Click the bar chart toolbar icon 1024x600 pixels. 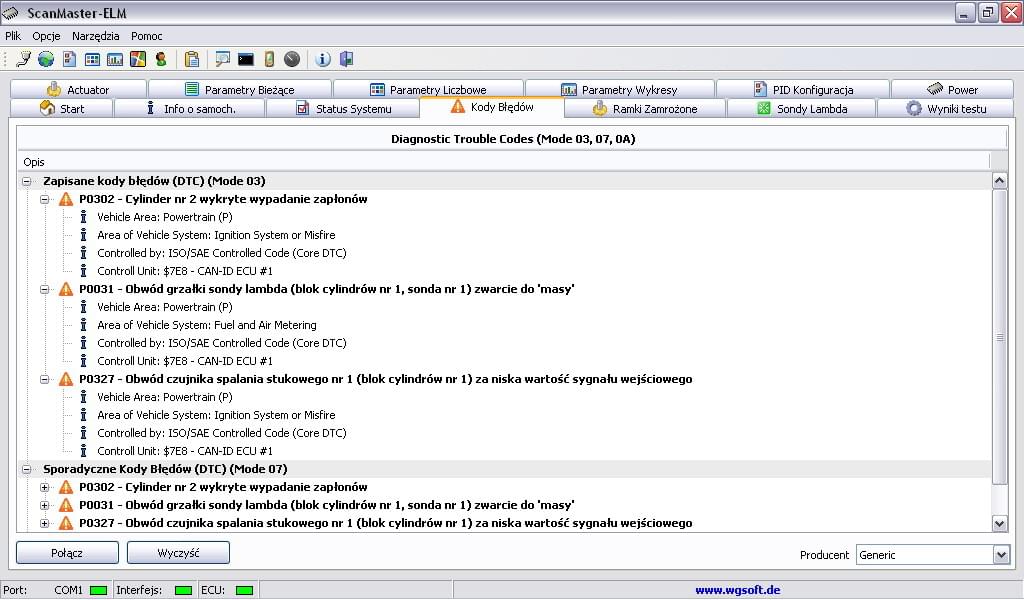coord(115,59)
